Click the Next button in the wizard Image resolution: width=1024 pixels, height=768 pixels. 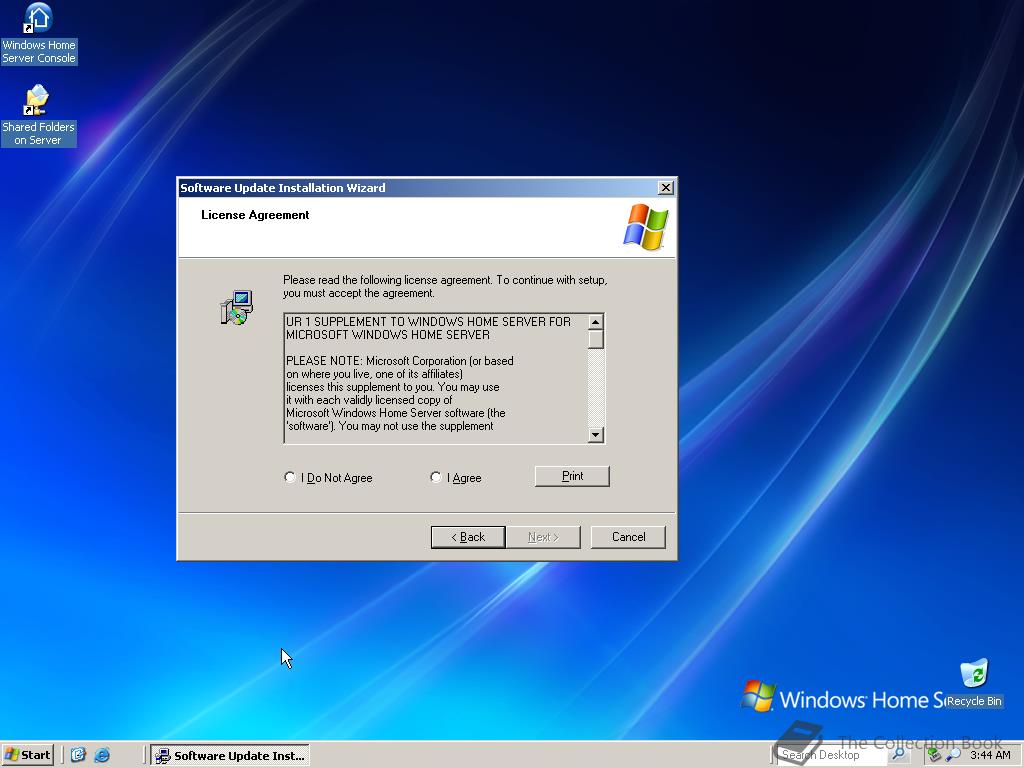543,537
